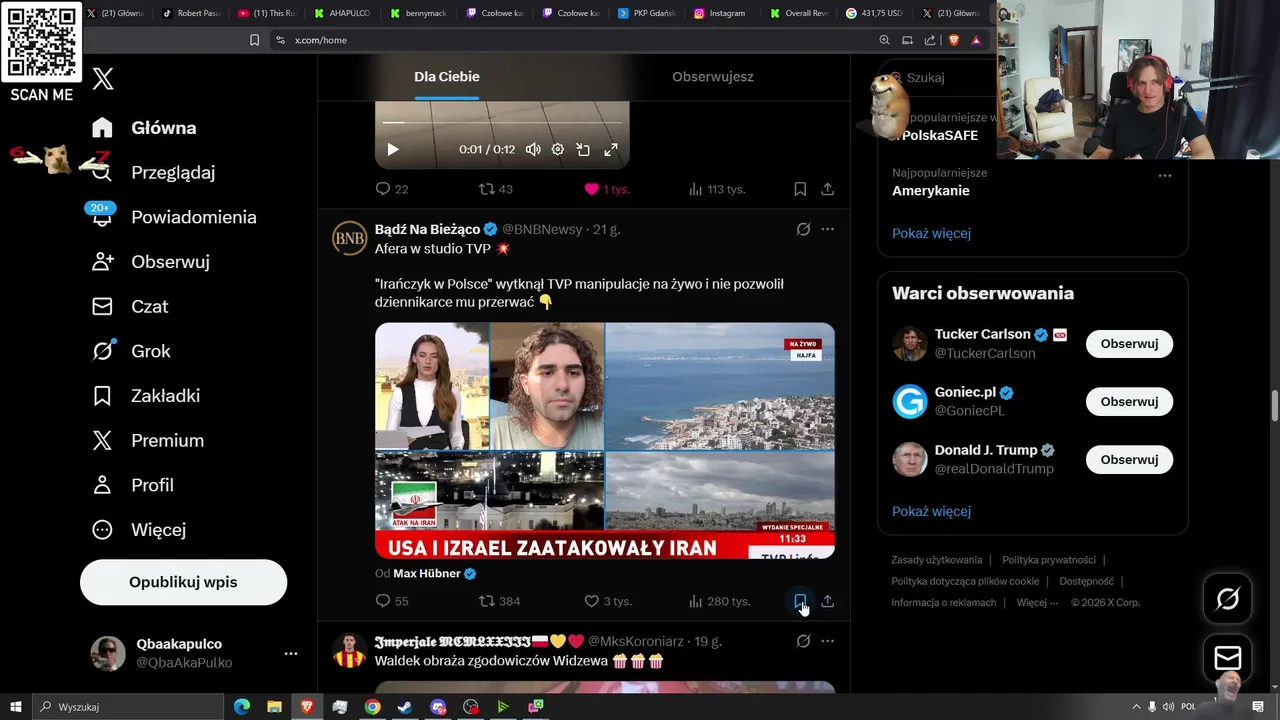Viewport: 1280px width, 720px height.
Task: Open the Polityka prywatności footer link
Action: (1049, 560)
